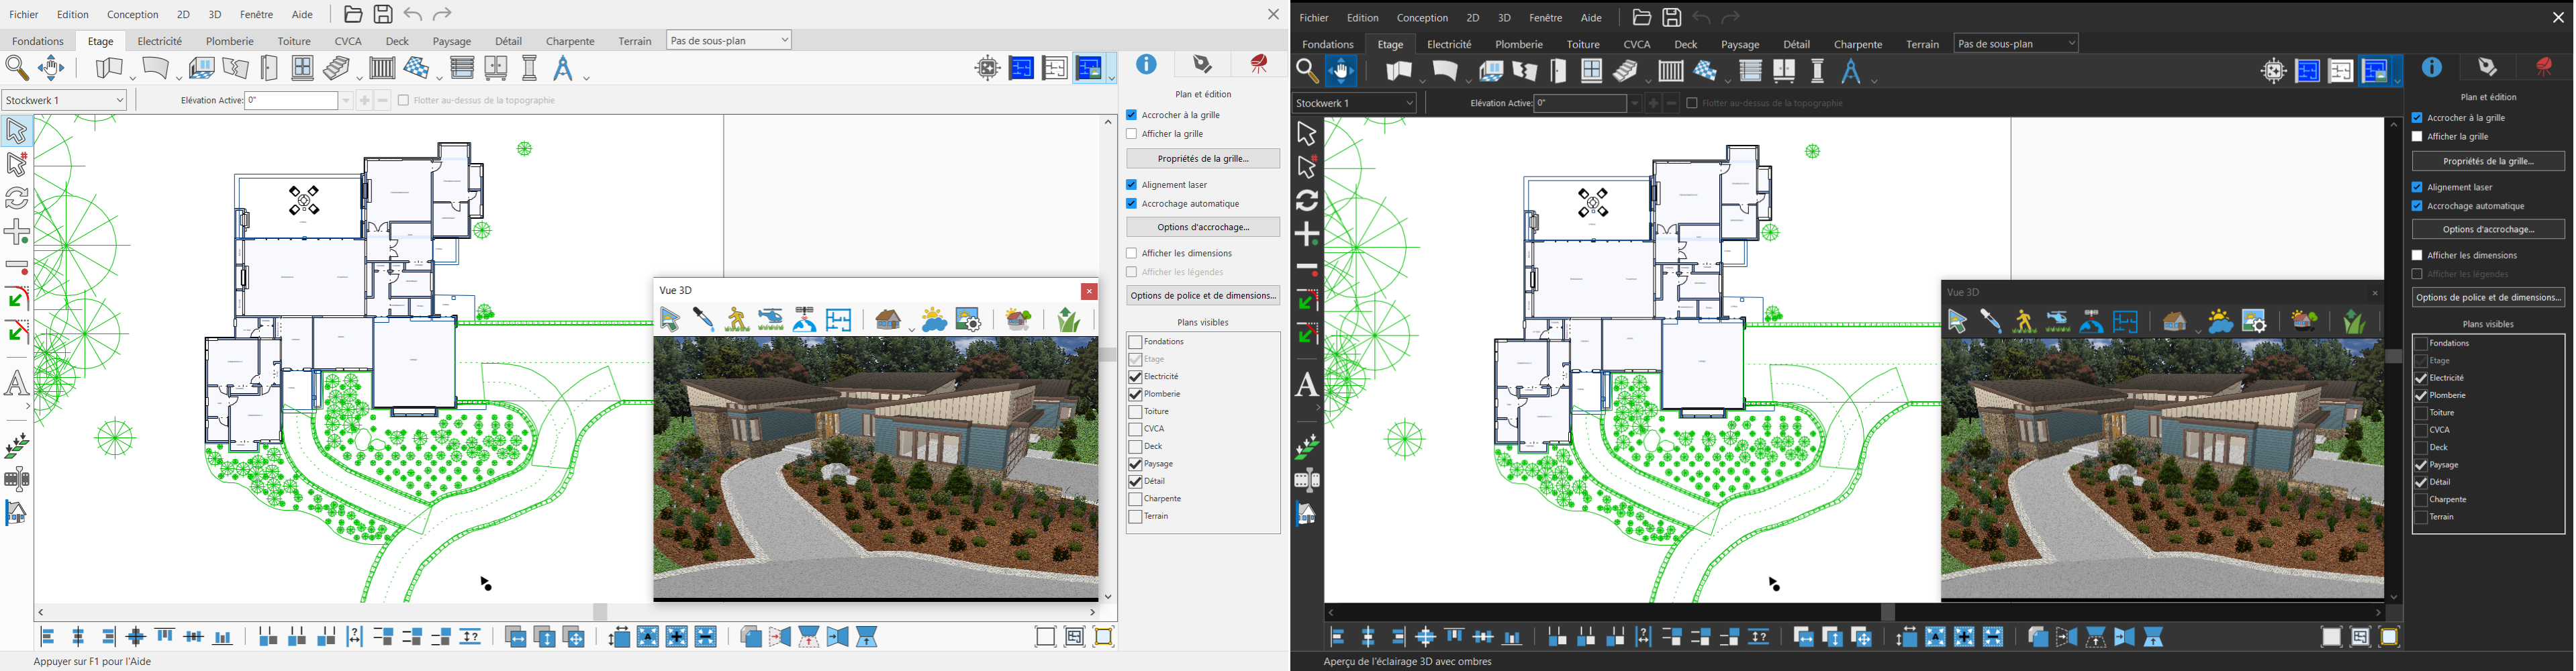Uncheck Plomberie layer in light Plans visibles

tap(1135, 394)
